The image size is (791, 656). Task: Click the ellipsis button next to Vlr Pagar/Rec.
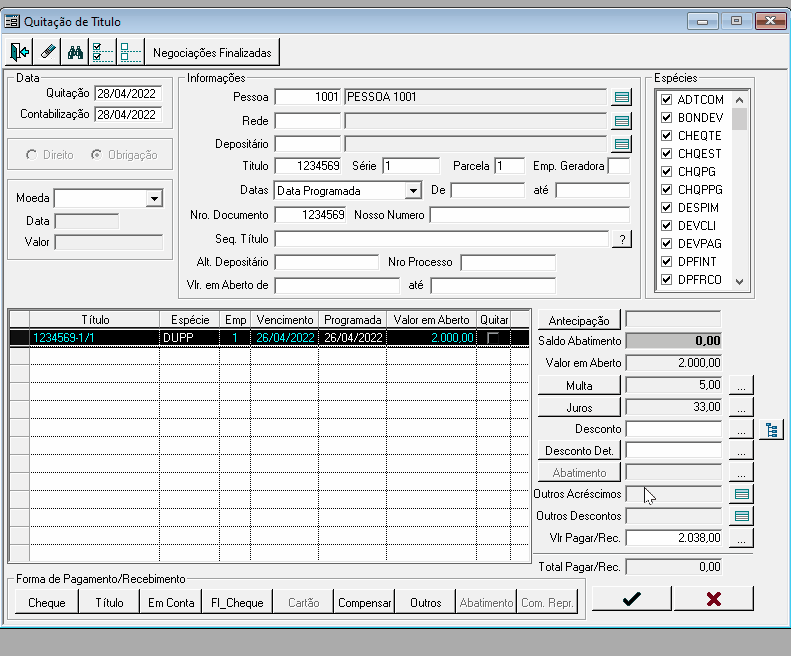pos(741,538)
